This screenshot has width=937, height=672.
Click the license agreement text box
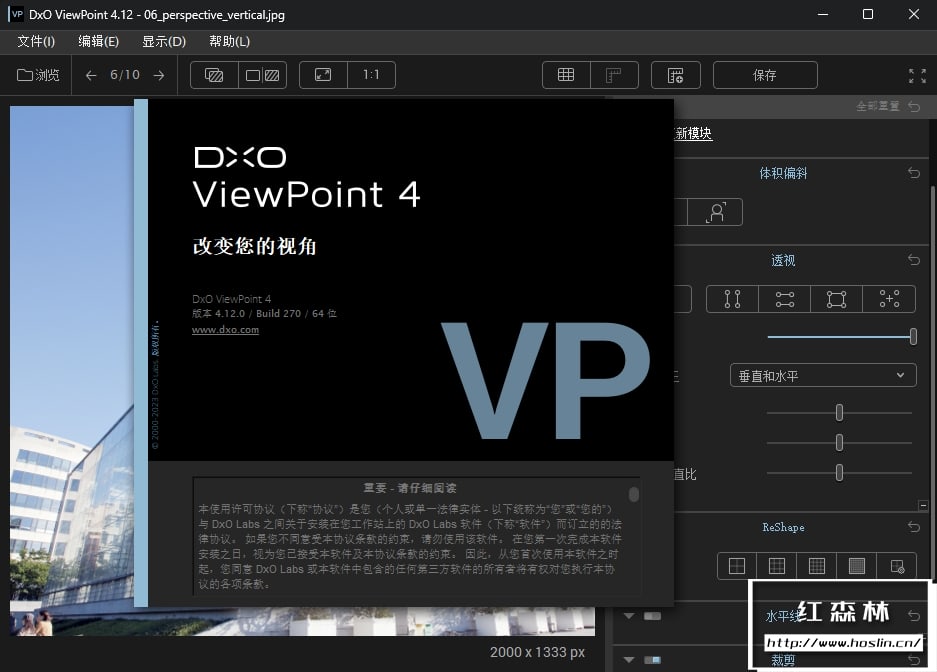(x=417, y=535)
